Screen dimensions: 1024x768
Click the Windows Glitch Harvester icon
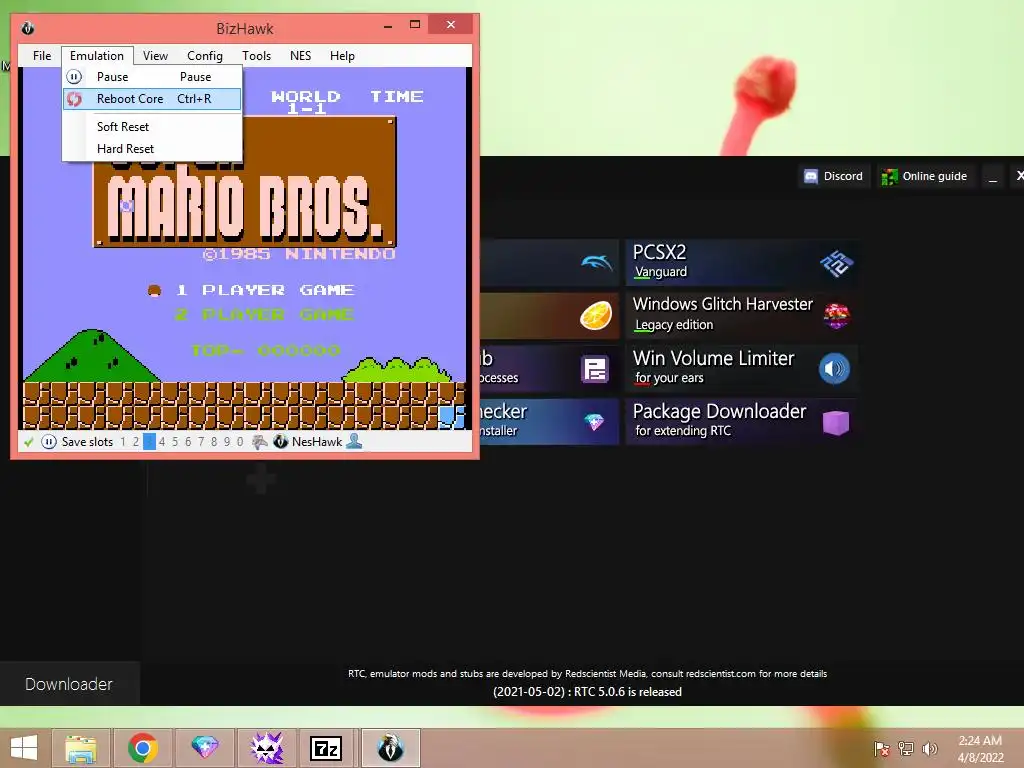click(837, 315)
